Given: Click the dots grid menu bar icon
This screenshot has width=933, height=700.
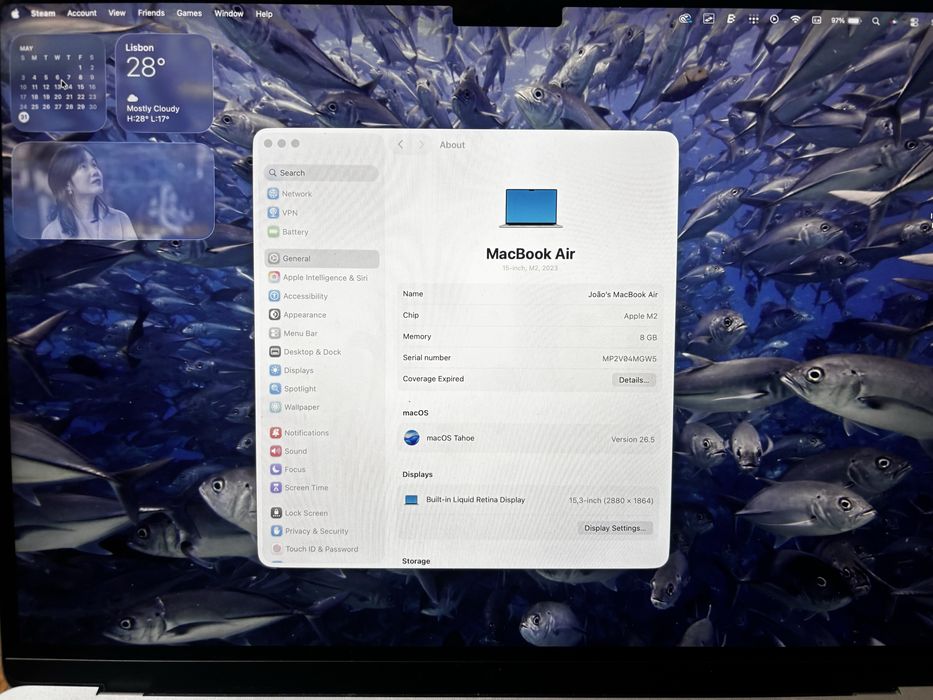Looking at the screenshot, I should click(753, 19).
